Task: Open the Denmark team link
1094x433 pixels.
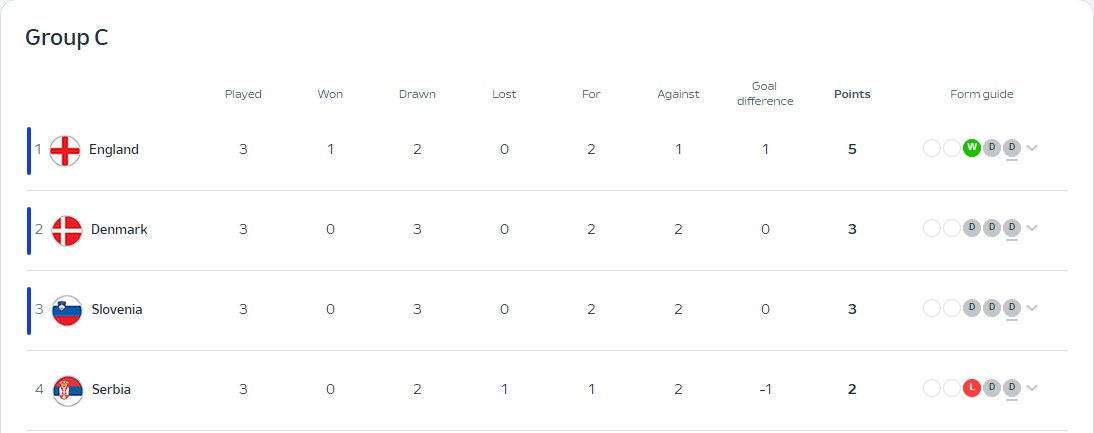Action: (119, 229)
